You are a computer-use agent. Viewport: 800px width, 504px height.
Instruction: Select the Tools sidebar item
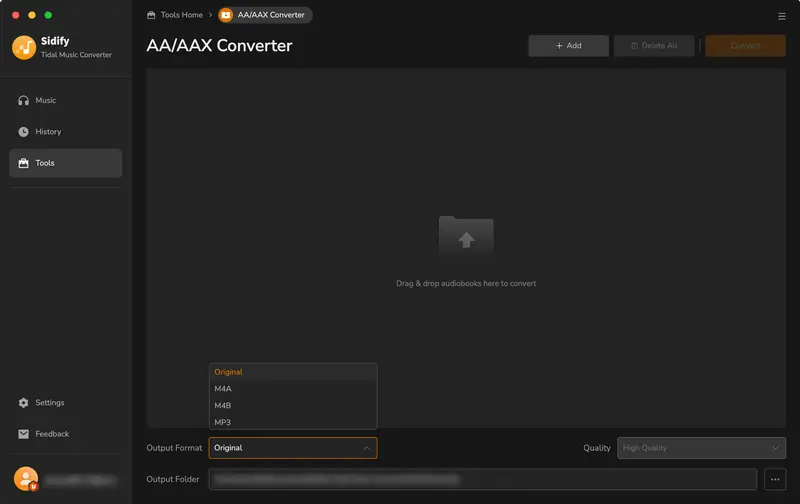pyautogui.click(x=65, y=163)
